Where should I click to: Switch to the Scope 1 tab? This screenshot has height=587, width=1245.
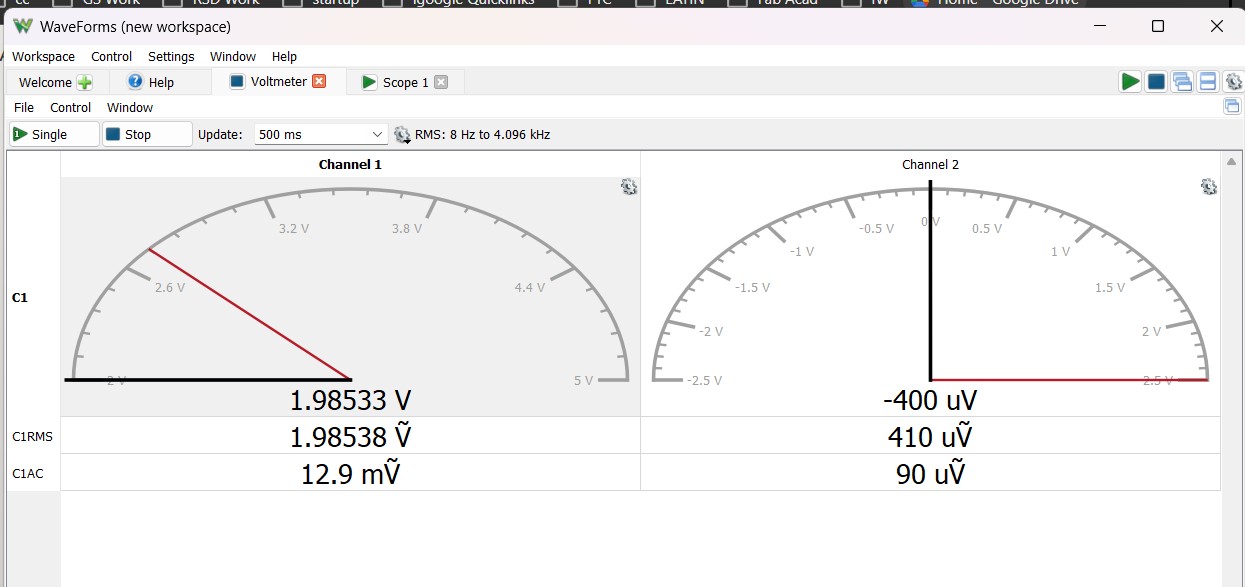point(405,82)
